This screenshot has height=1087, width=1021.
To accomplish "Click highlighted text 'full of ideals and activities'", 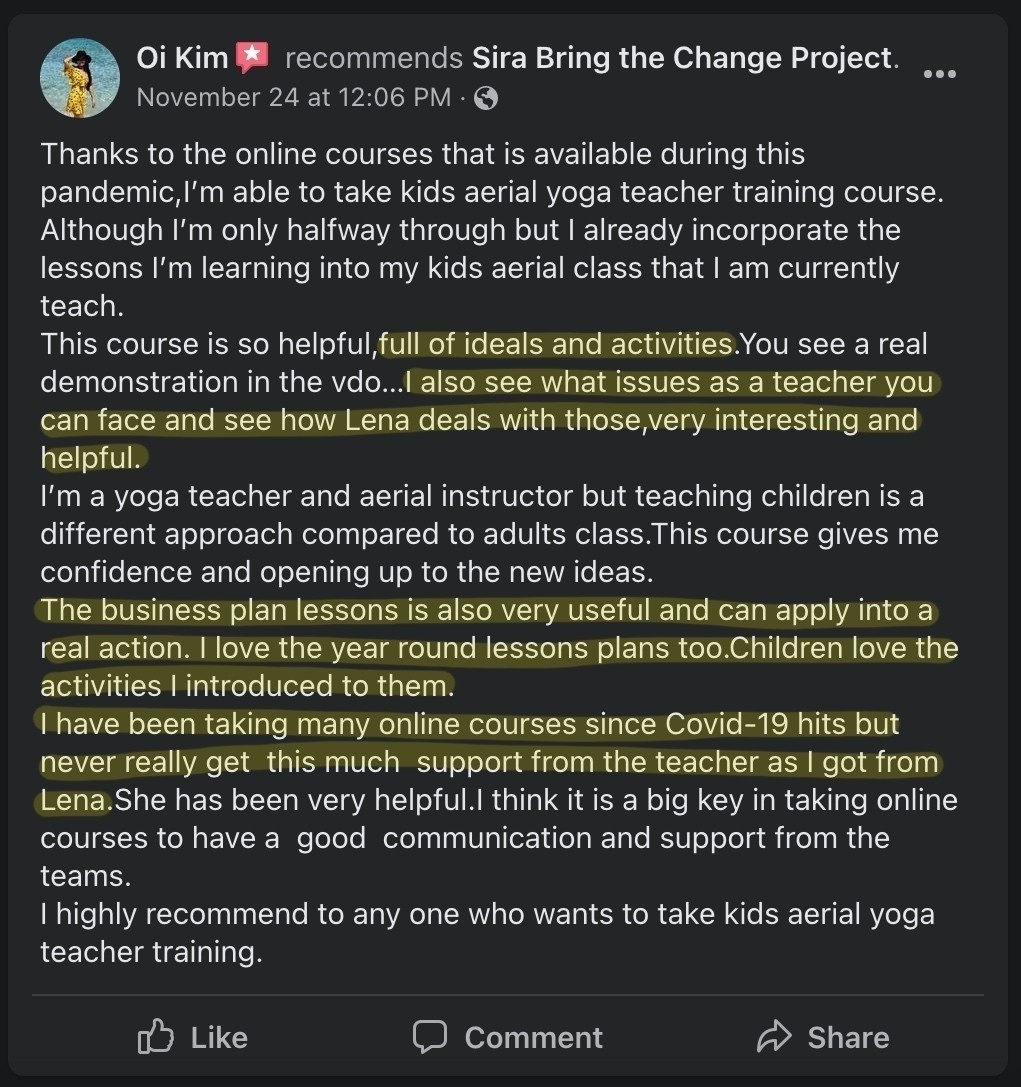I will pos(556,345).
